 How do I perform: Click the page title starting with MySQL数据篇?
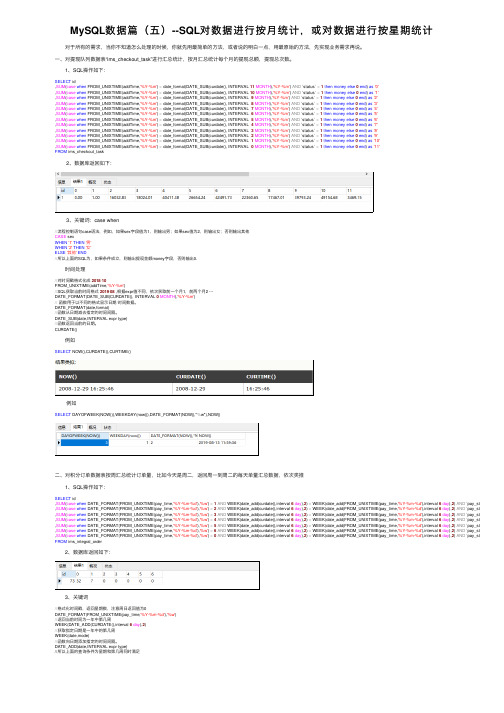click(x=251, y=30)
